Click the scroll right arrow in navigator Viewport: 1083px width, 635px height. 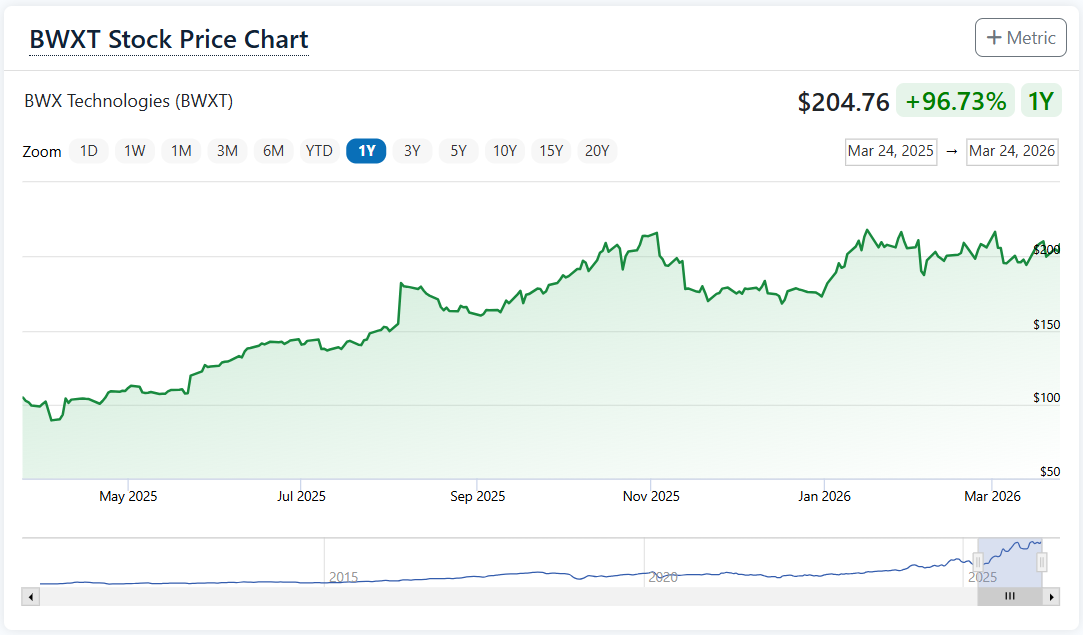1051,597
